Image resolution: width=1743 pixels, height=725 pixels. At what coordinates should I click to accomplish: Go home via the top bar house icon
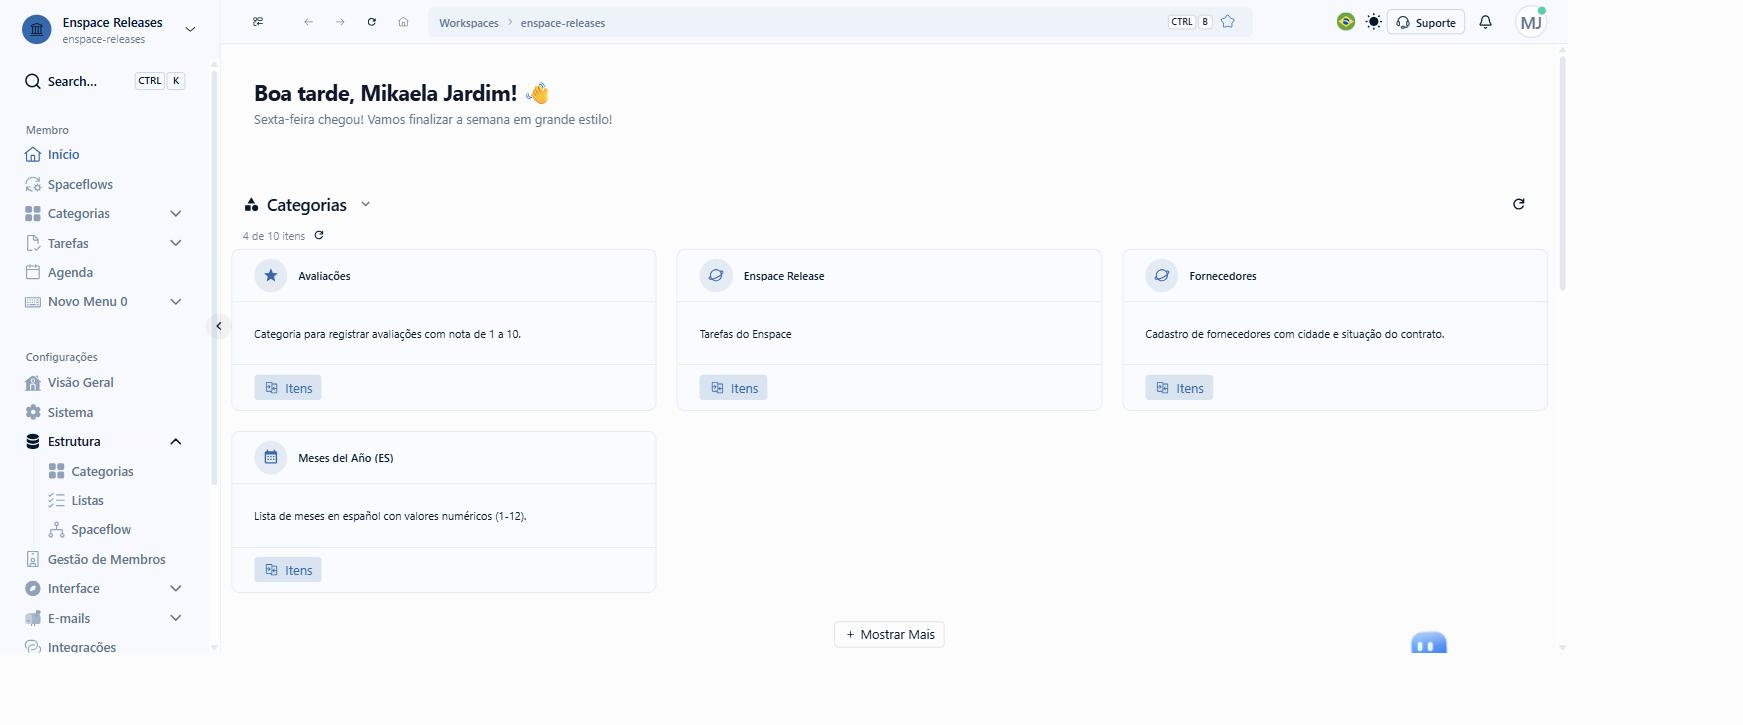click(x=403, y=22)
